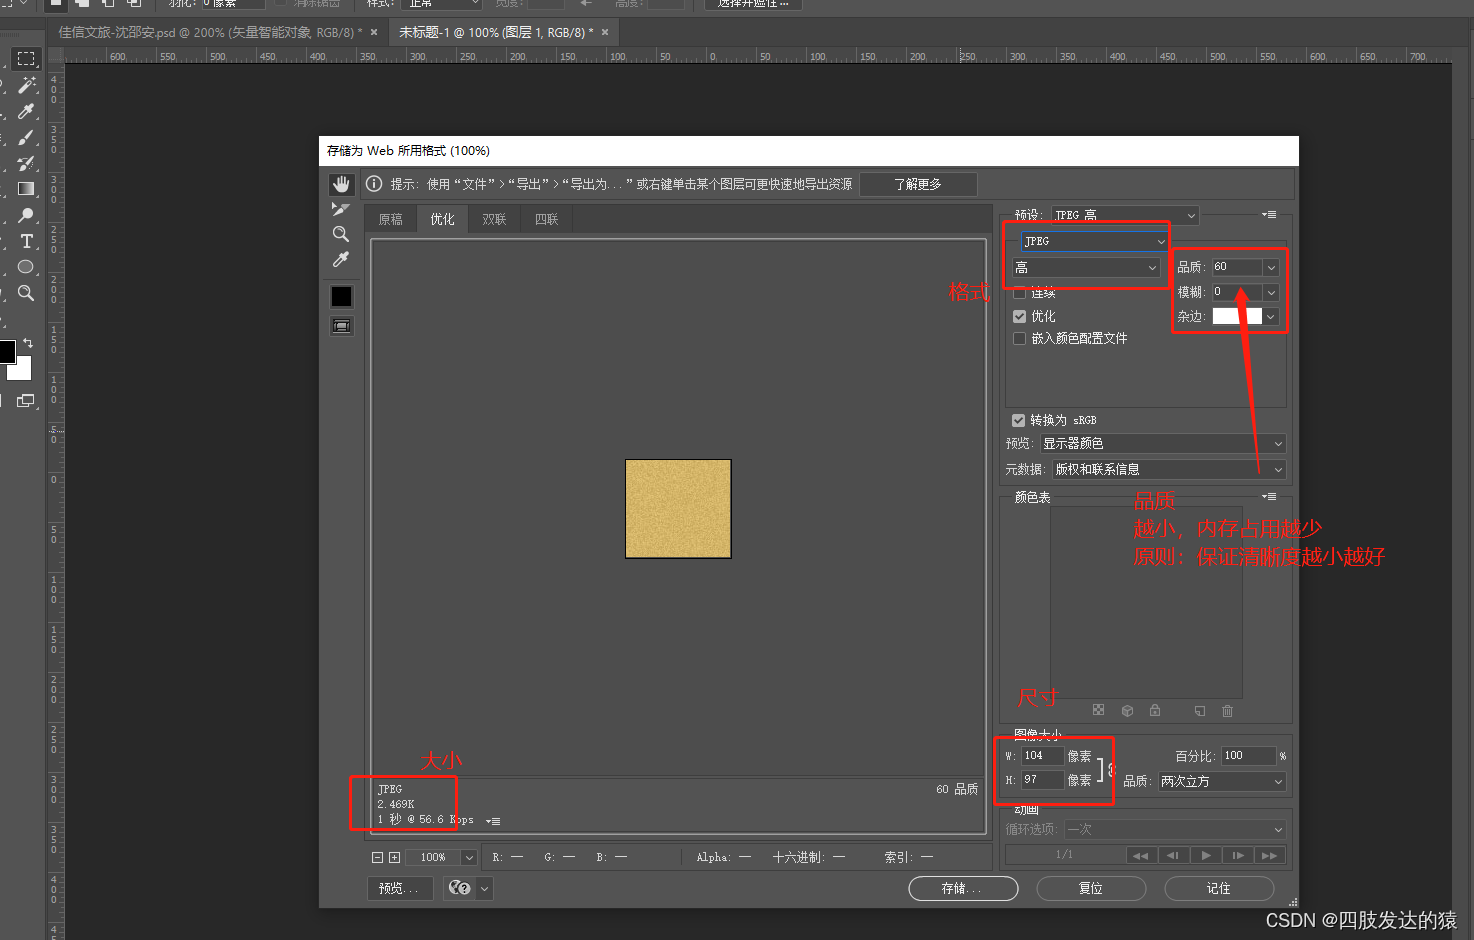Click the info icon beside the tip text
This screenshot has height=940, width=1474.
pos(374,184)
